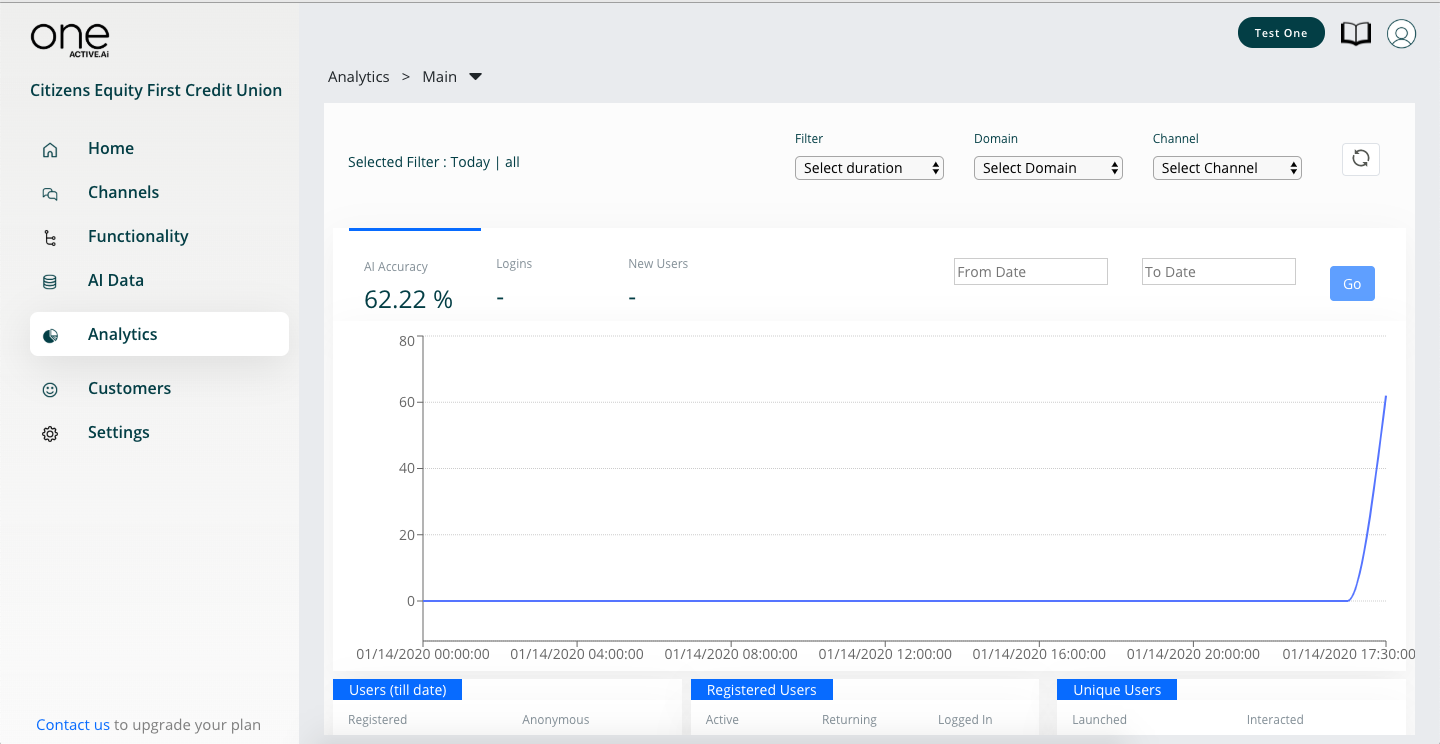This screenshot has height=744, width=1440.
Task: Click the Interacted column label
Action: pos(1275,720)
